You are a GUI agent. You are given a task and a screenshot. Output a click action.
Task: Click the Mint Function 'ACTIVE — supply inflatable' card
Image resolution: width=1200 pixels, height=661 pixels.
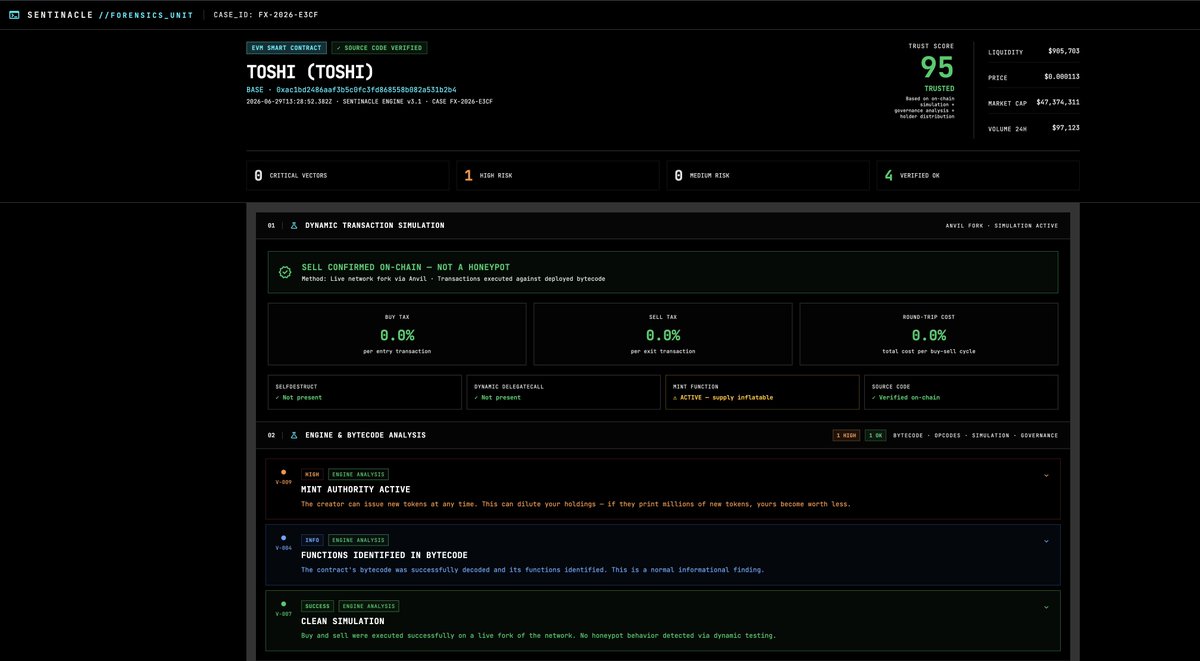762,392
